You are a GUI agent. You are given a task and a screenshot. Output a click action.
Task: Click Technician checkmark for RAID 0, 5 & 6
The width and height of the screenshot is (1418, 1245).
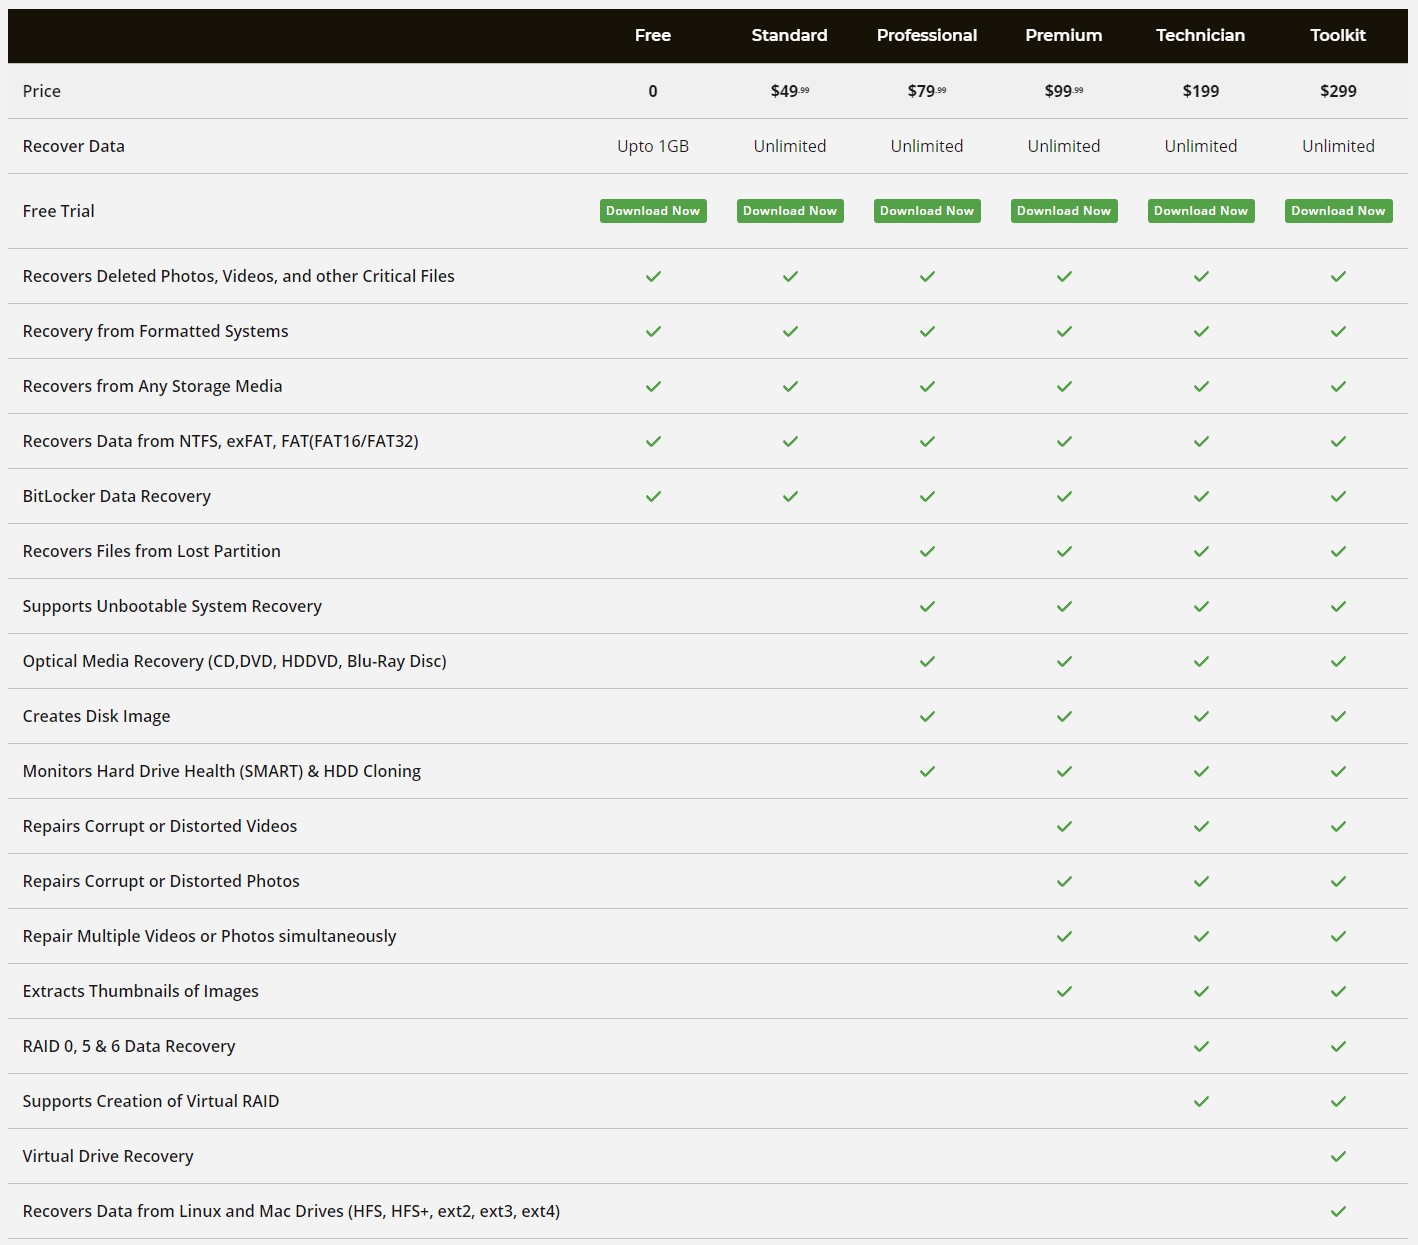(x=1201, y=1046)
